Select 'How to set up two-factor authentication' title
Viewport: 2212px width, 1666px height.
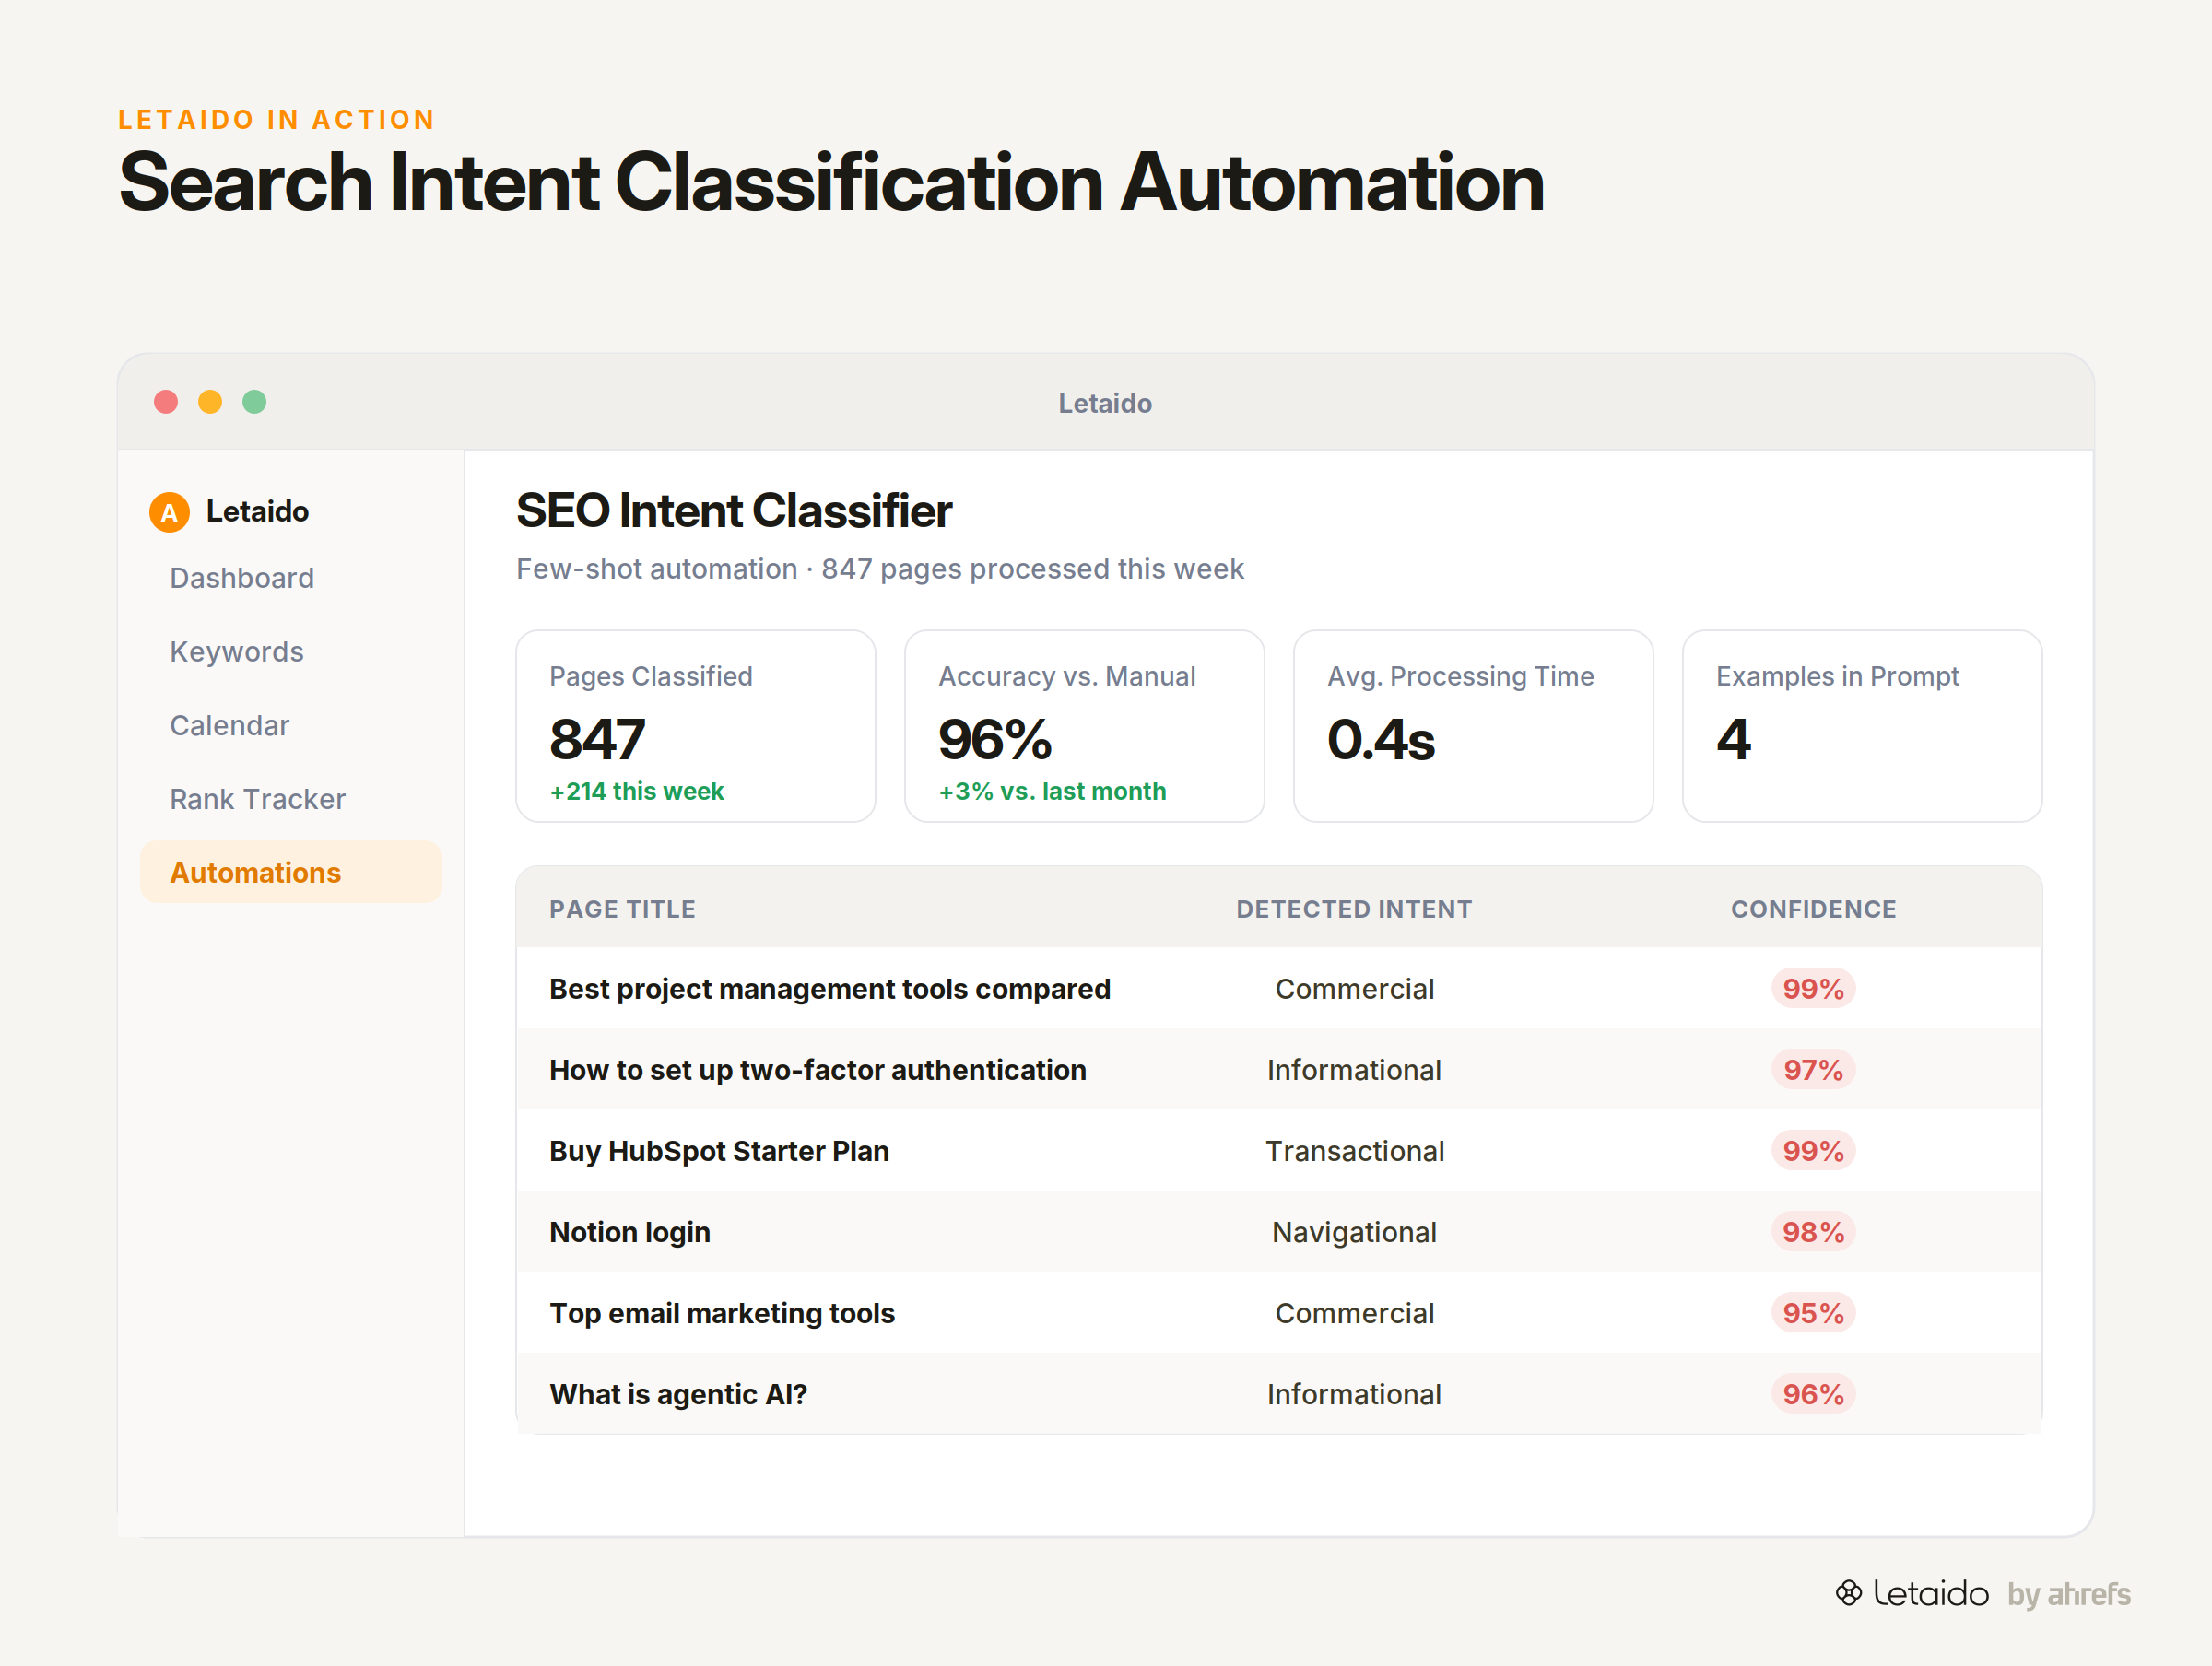[x=818, y=1070]
